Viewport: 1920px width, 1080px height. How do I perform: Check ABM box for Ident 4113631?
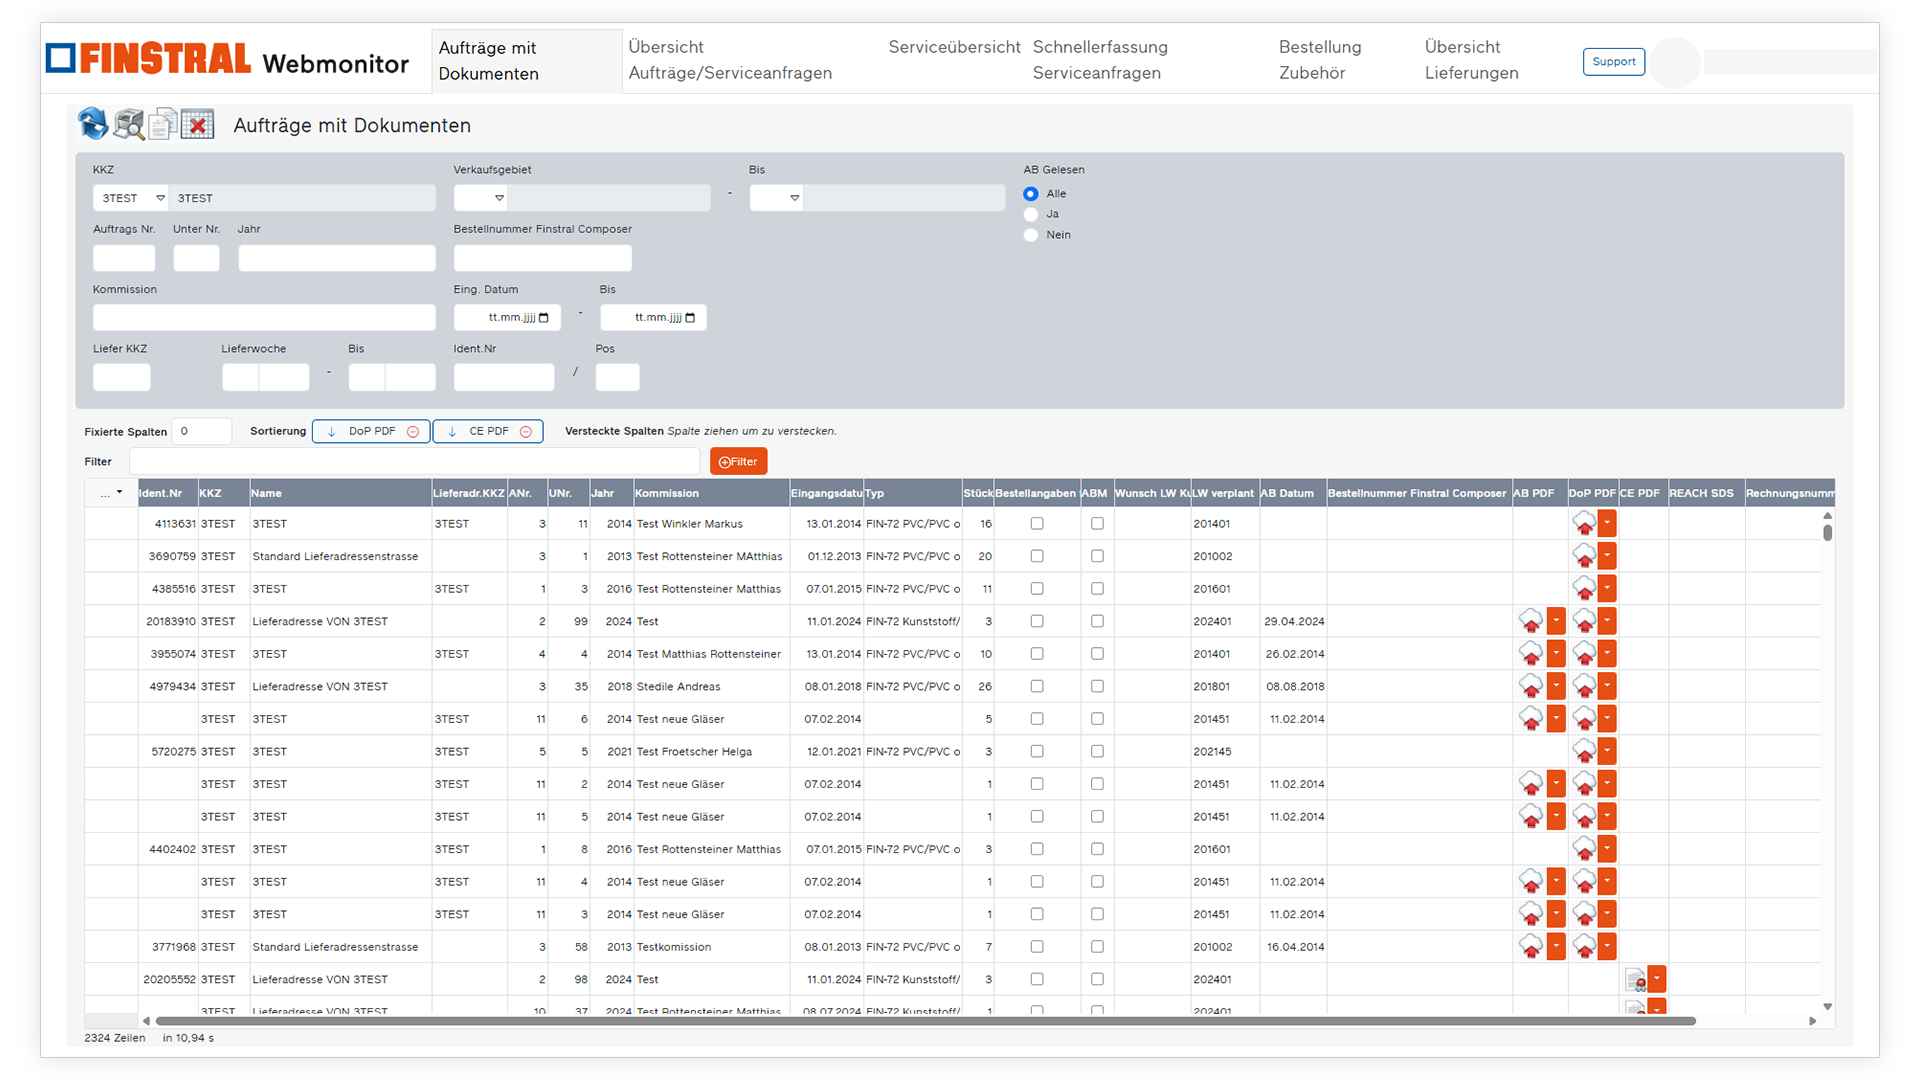point(1097,523)
